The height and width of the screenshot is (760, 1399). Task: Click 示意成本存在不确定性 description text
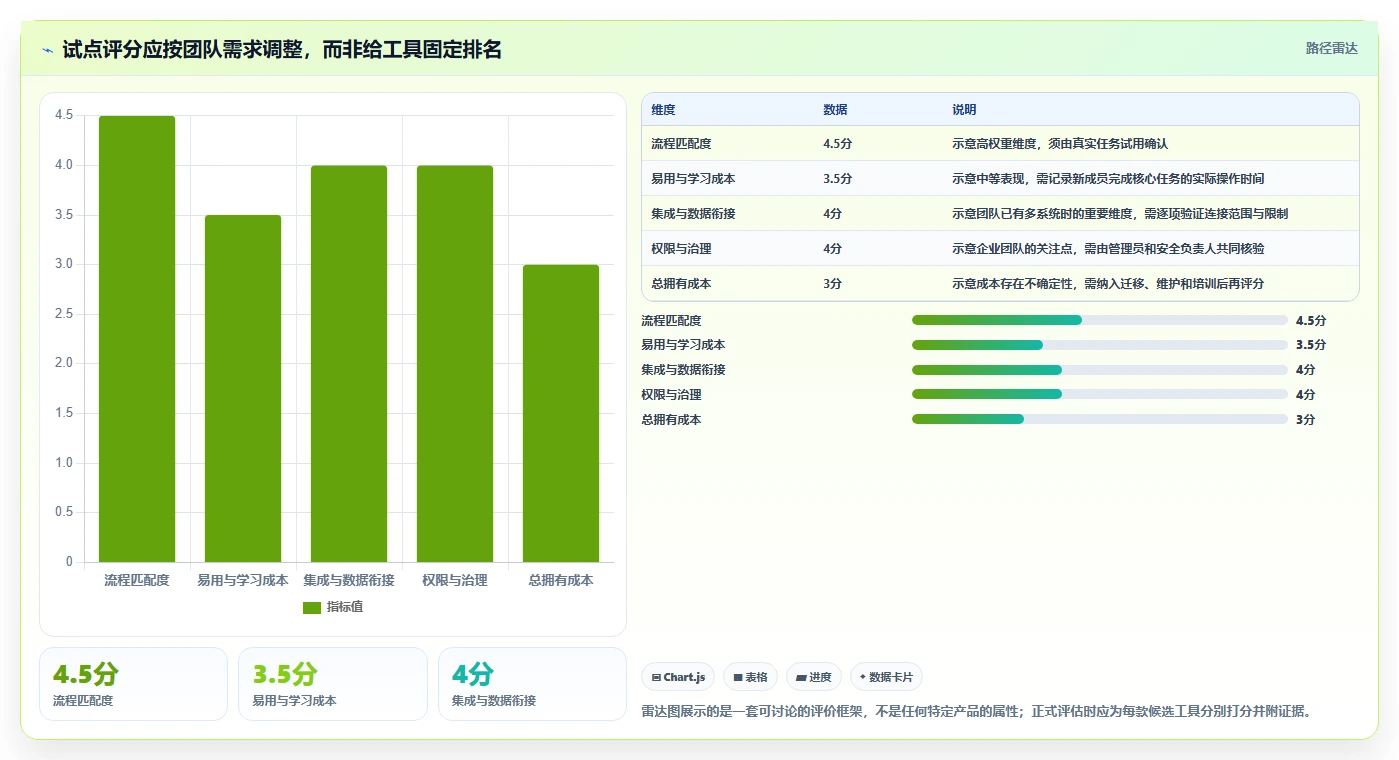pos(1108,284)
